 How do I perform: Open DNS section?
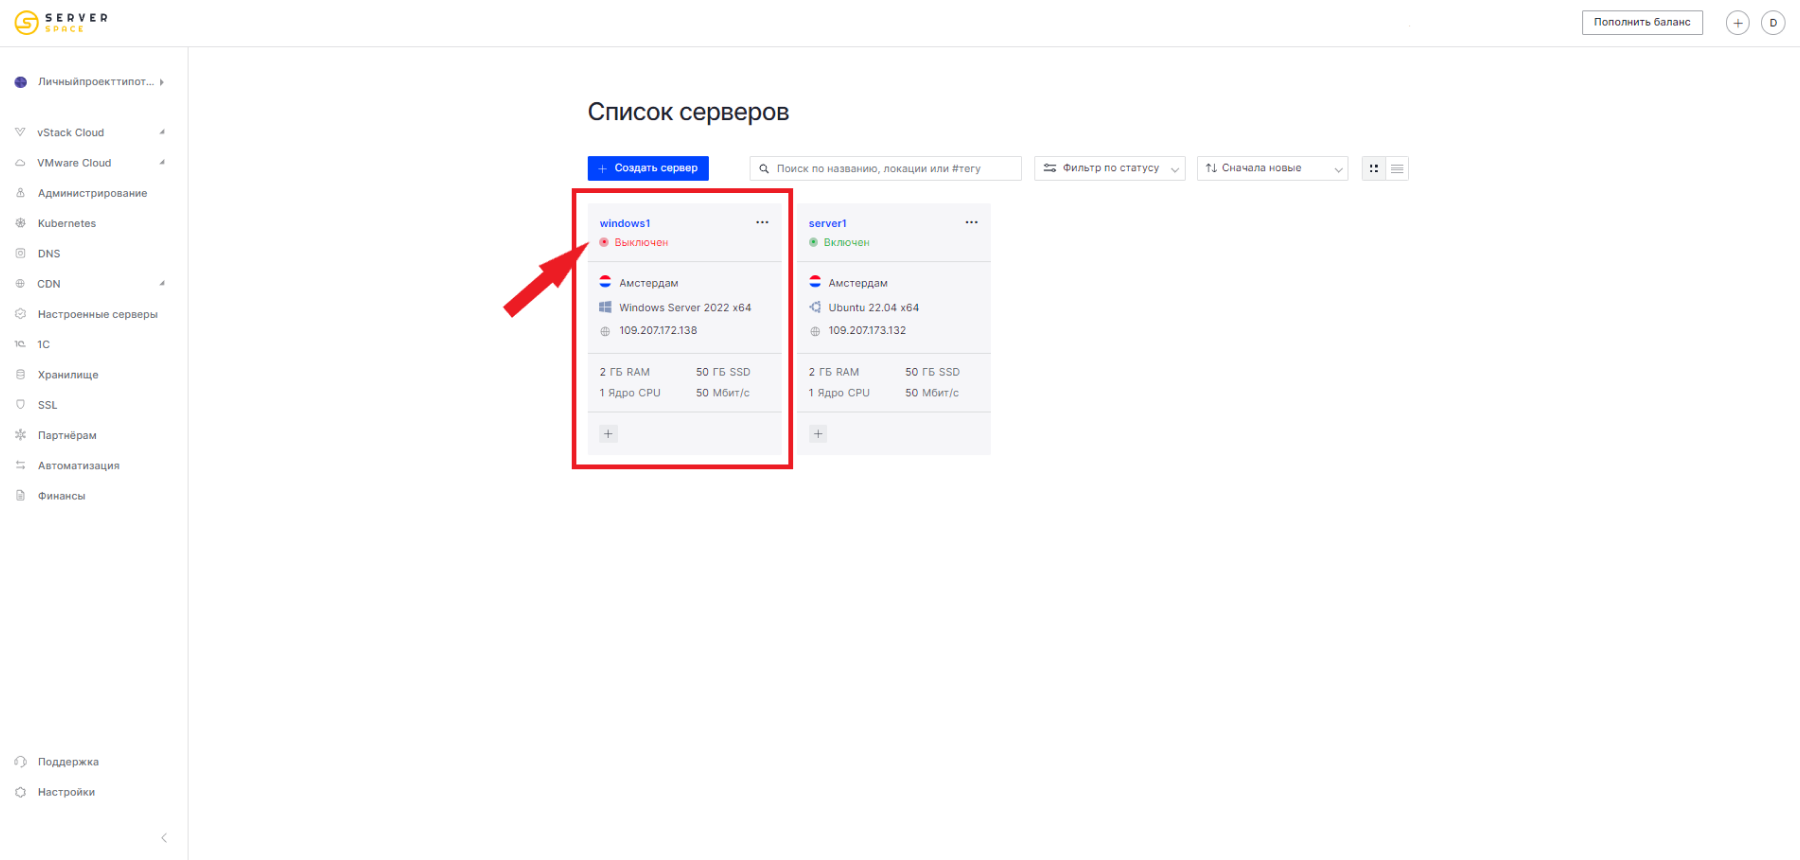click(x=49, y=254)
